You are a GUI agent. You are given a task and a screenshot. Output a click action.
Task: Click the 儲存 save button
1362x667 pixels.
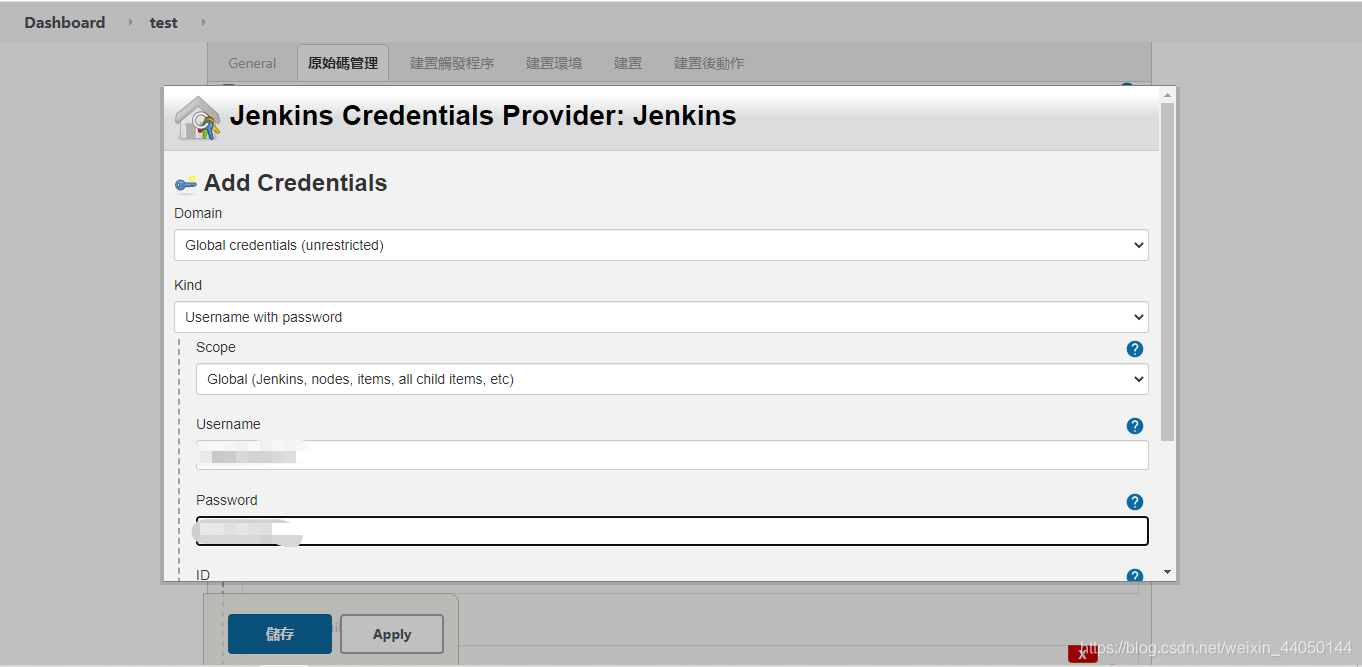point(280,634)
